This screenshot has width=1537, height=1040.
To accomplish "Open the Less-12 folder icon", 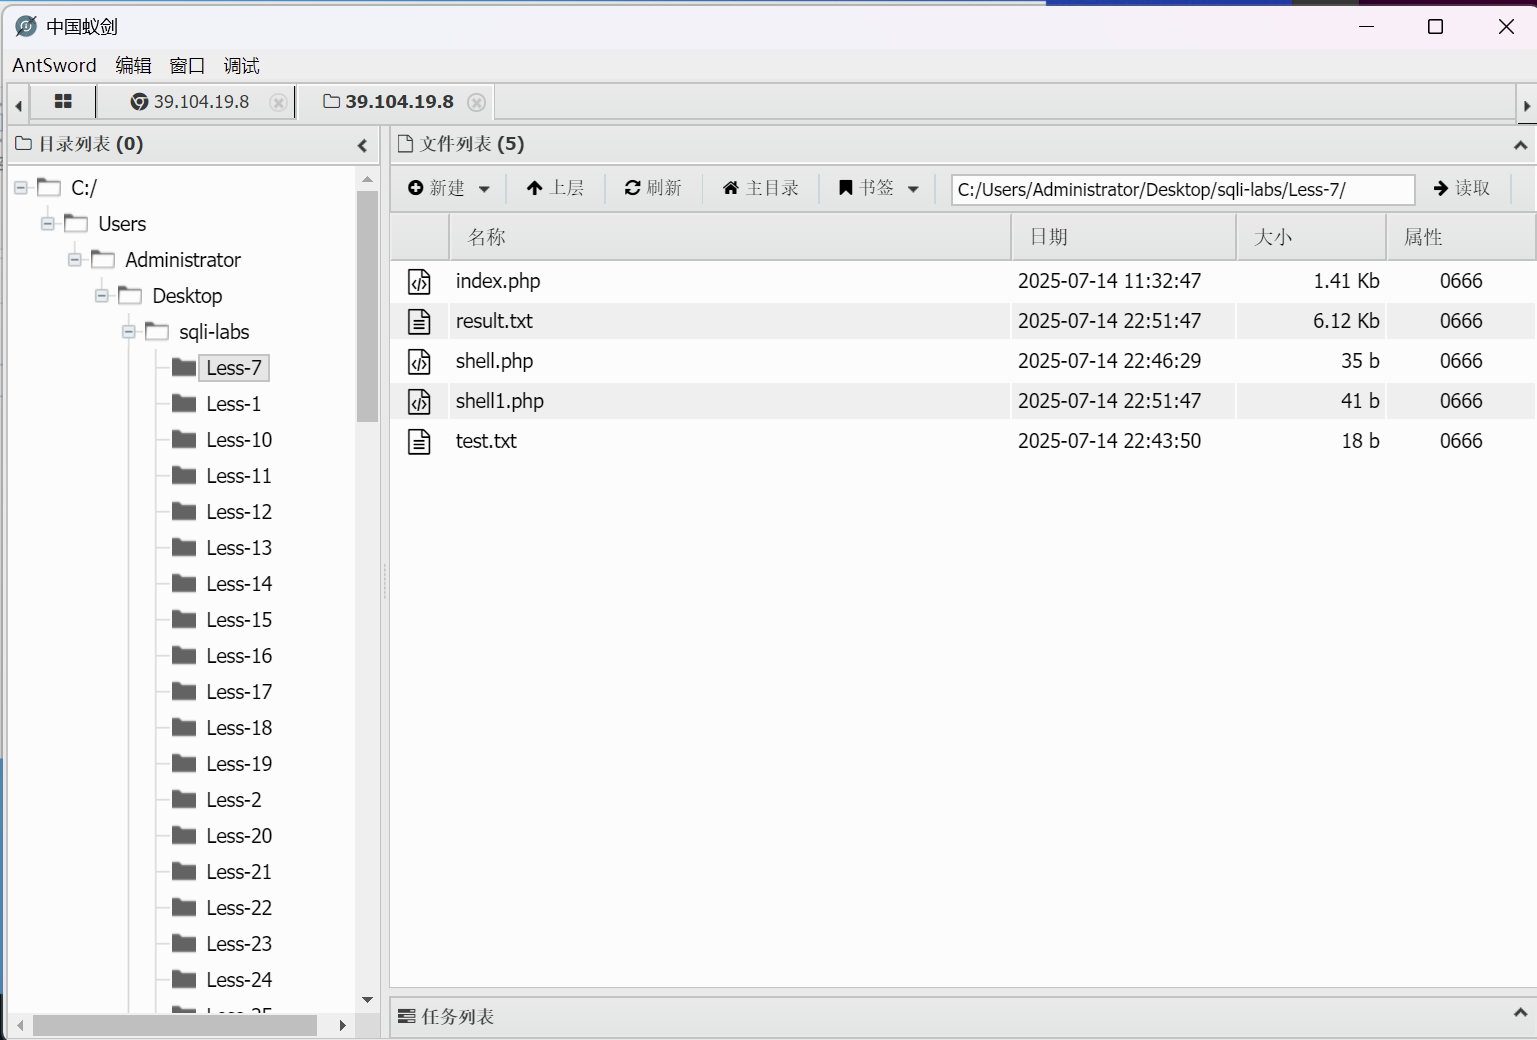I will 184,511.
